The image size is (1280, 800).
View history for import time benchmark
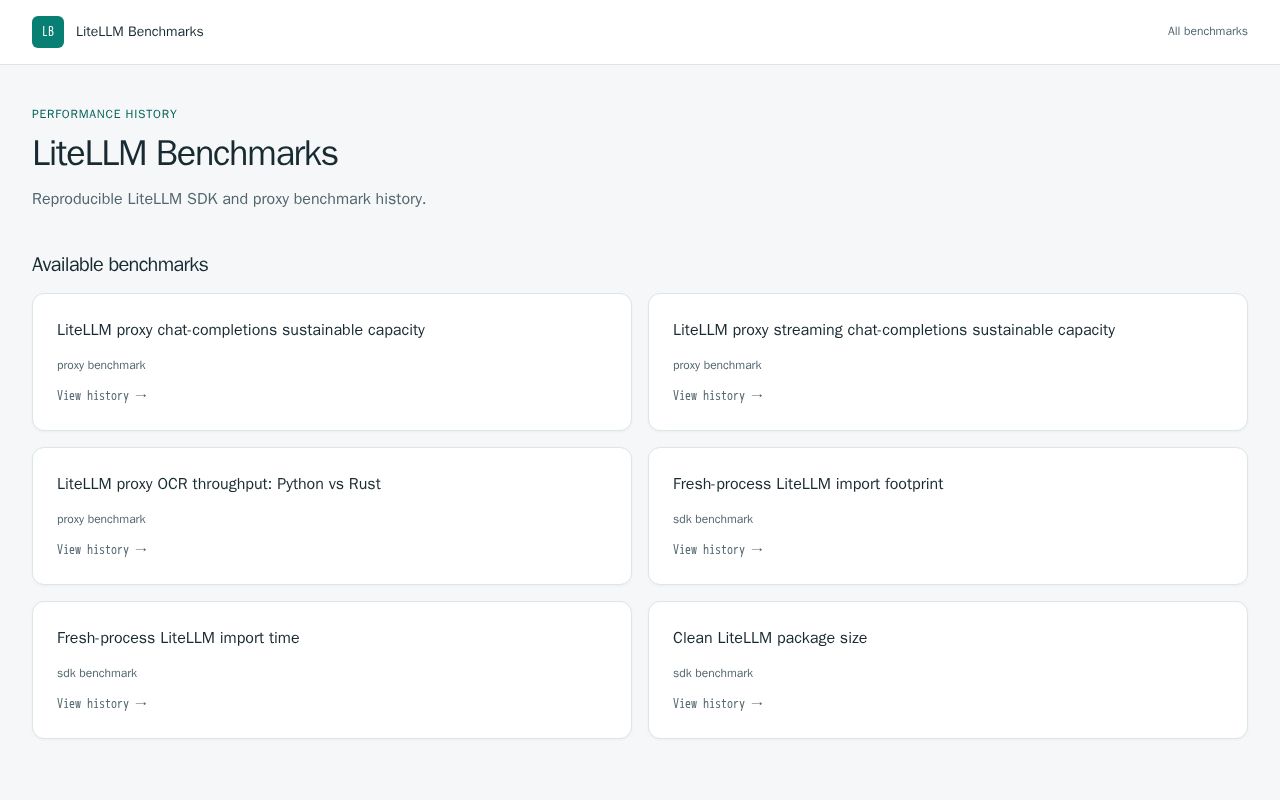tap(102, 704)
